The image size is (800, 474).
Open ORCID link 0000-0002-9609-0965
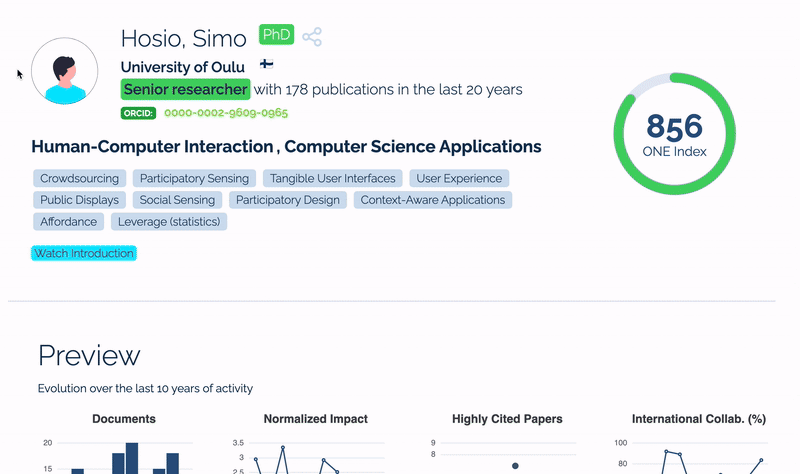(226, 113)
